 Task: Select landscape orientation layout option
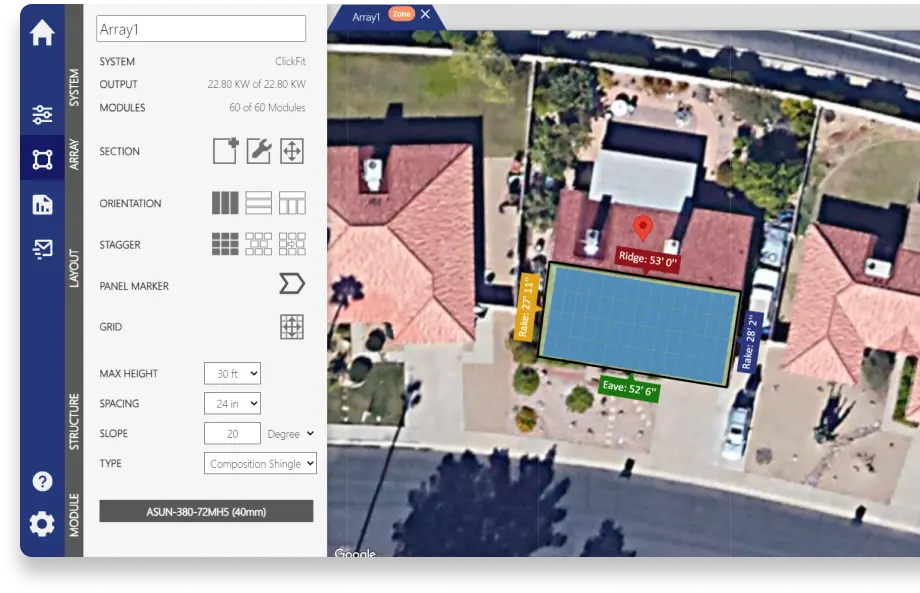(x=258, y=203)
